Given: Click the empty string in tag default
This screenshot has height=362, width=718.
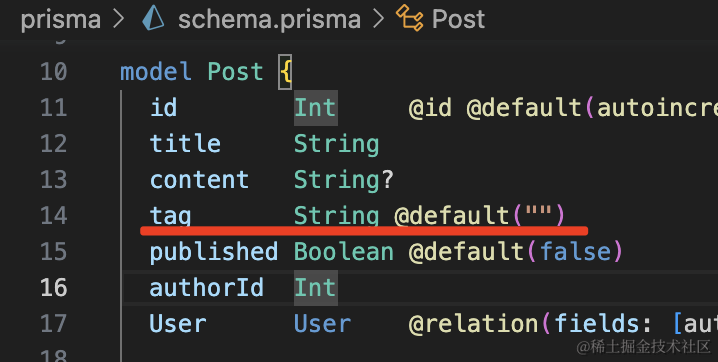Looking at the screenshot, I should (538, 215).
